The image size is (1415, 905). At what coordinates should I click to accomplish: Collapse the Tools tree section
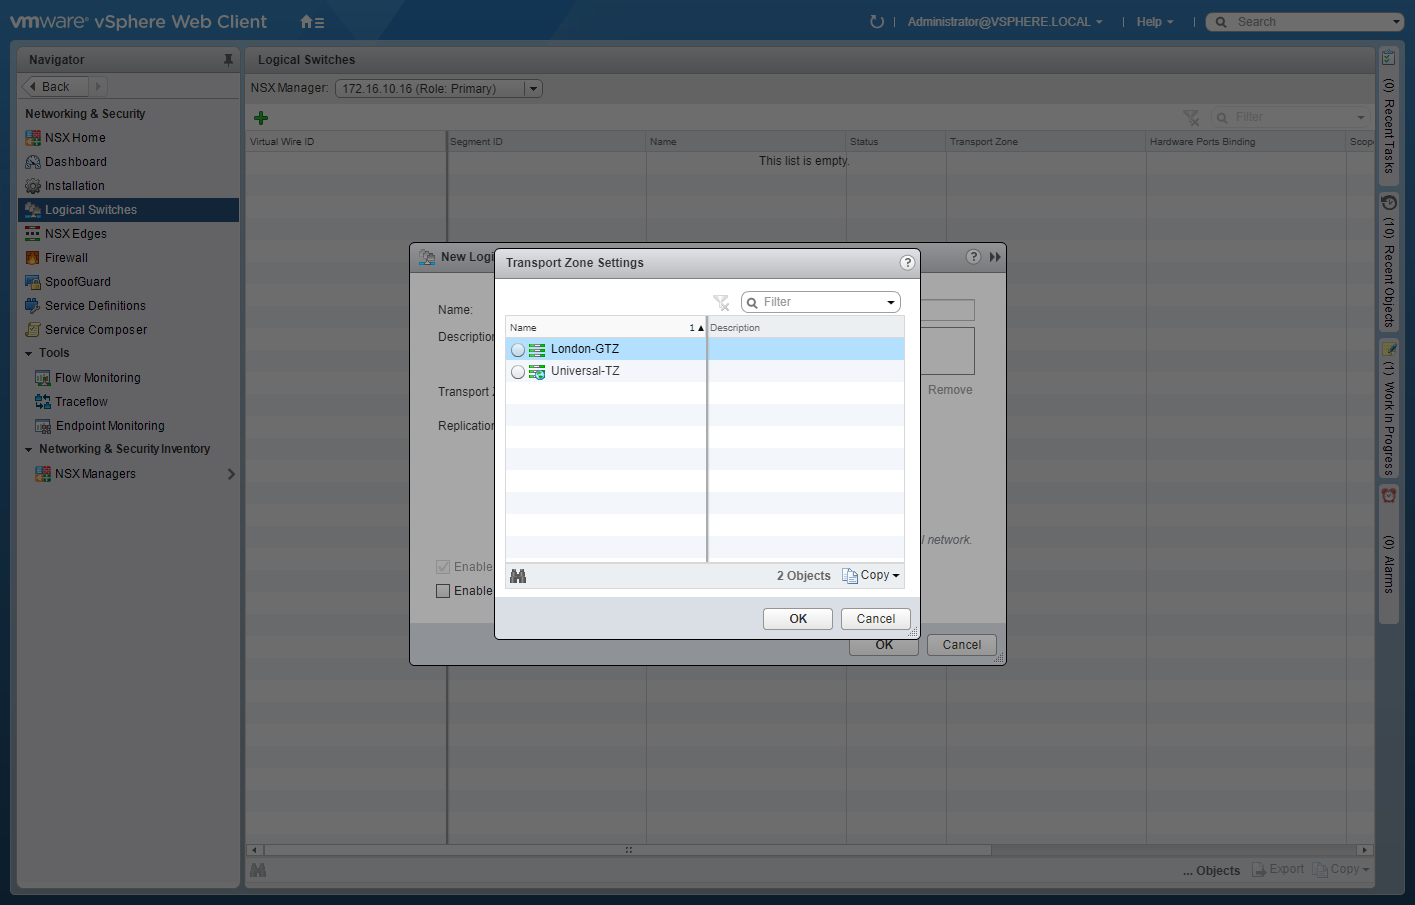pyautogui.click(x=29, y=354)
